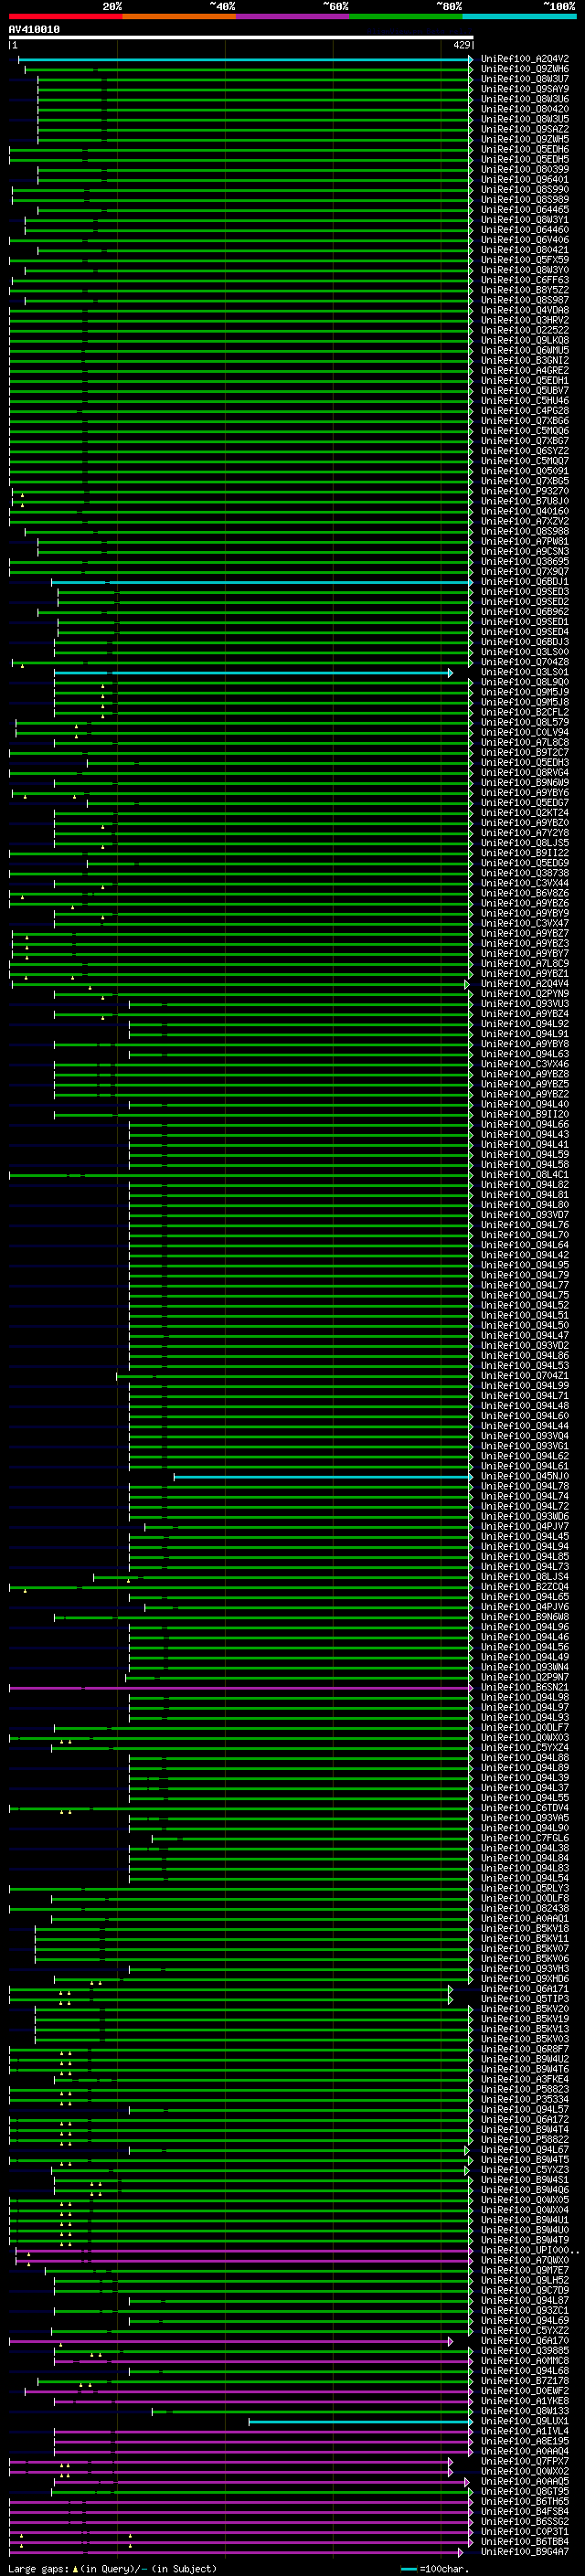
Task: Select the UniRef100_A7QWX0 label
Action: click(525, 2261)
